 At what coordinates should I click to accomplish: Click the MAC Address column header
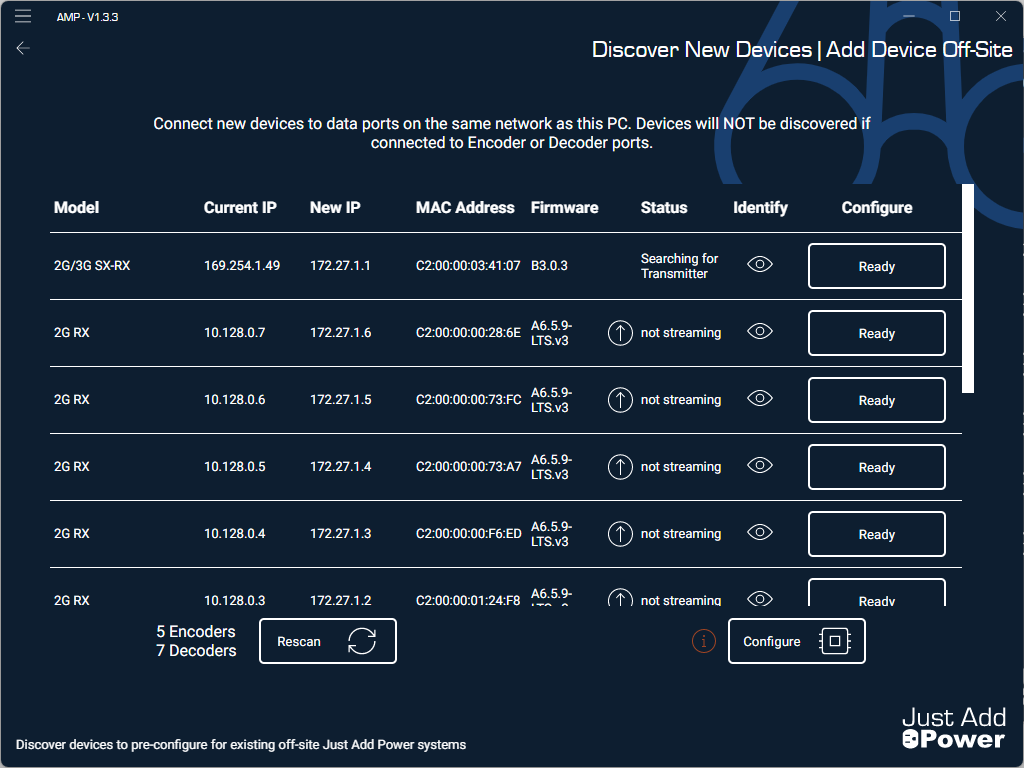[465, 208]
